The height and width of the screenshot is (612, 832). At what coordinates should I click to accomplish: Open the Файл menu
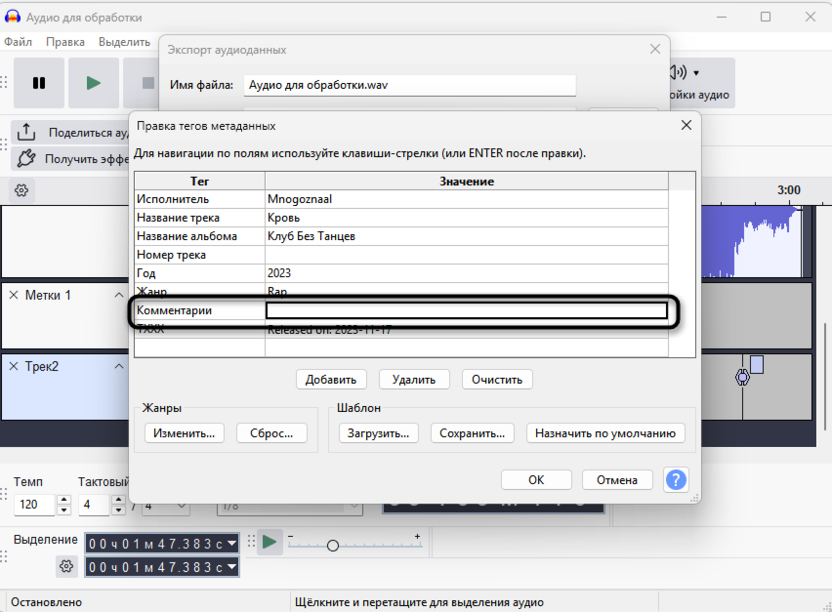click(18, 41)
